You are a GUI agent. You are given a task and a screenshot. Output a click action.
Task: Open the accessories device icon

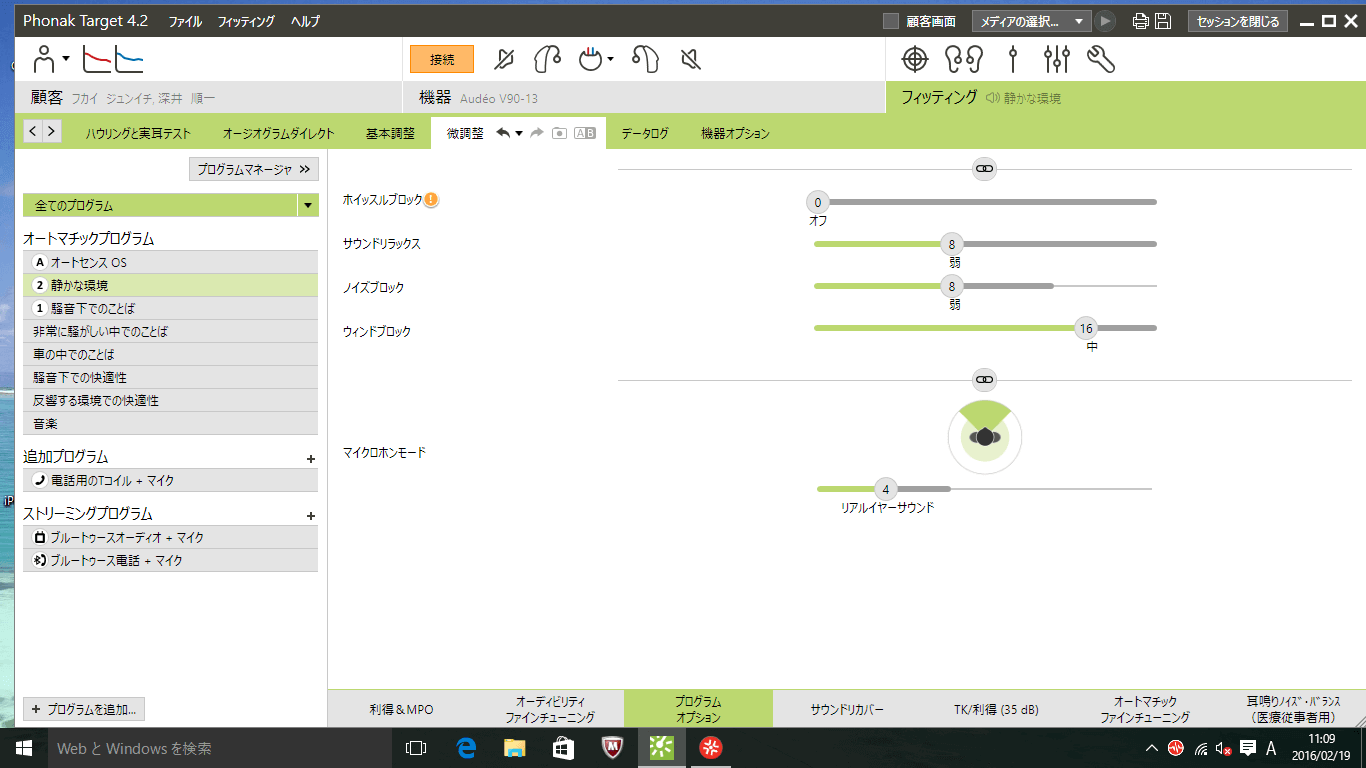[x=592, y=60]
